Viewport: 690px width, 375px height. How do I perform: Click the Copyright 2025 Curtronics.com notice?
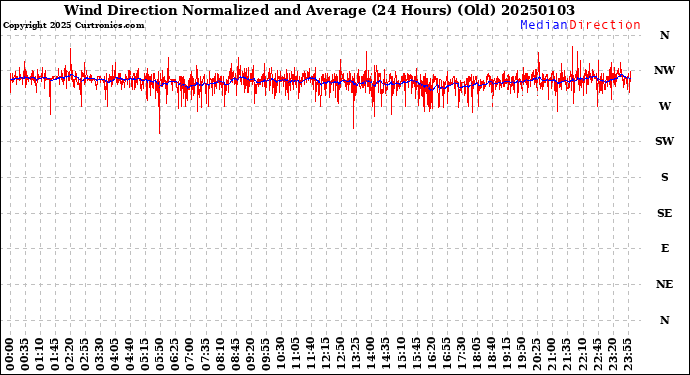73,25
